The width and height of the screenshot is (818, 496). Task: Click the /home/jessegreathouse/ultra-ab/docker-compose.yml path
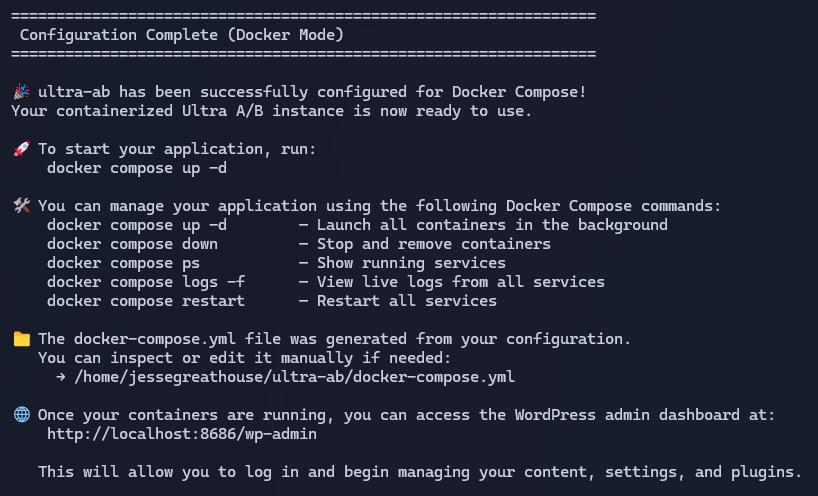(x=294, y=377)
